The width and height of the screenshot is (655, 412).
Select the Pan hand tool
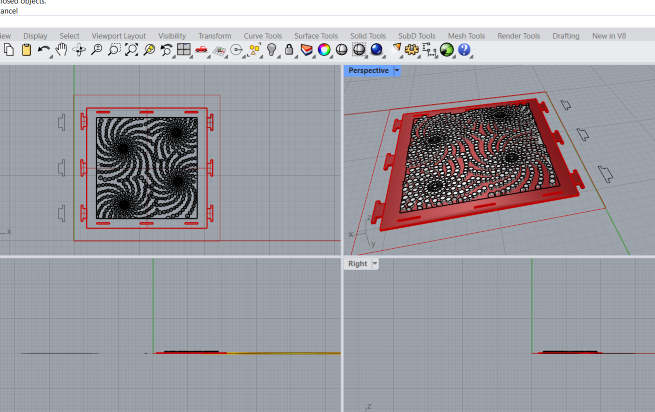(x=61, y=49)
